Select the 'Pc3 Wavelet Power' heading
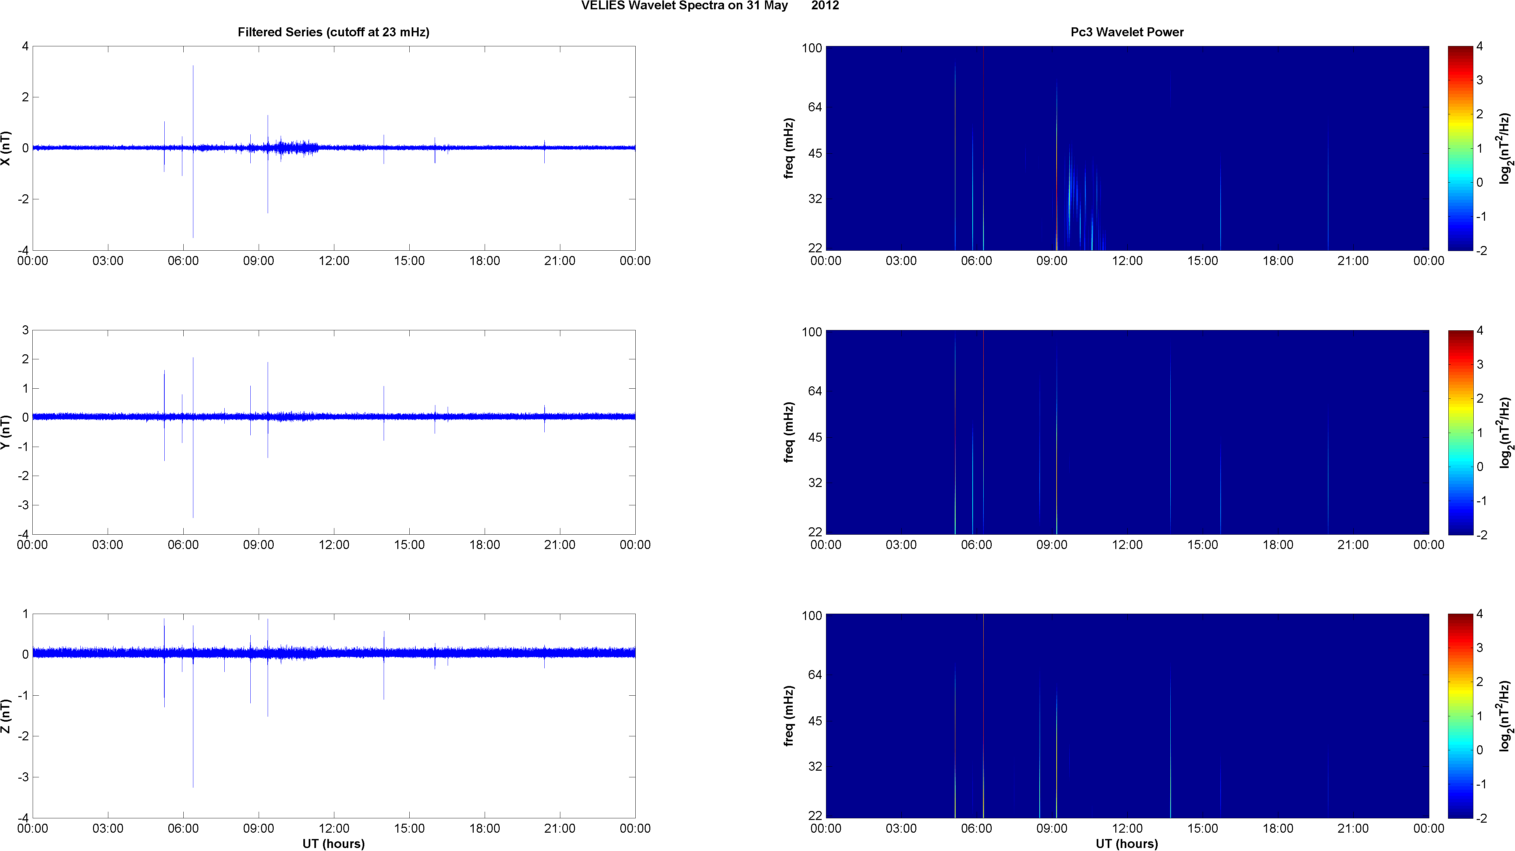Screen dimensions: 1515x851 click(1127, 32)
